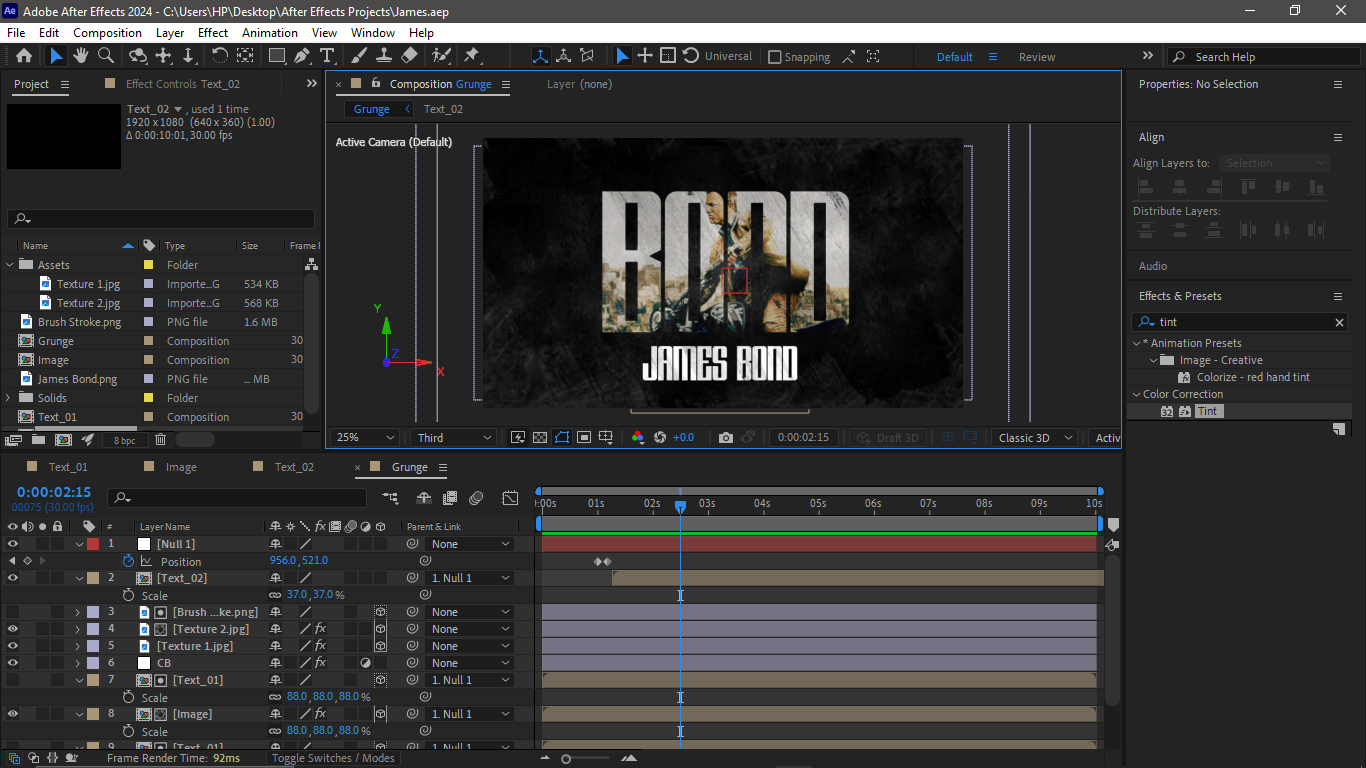Select the Pen tool
Screen dimensions: 1366x768
click(x=302, y=56)
